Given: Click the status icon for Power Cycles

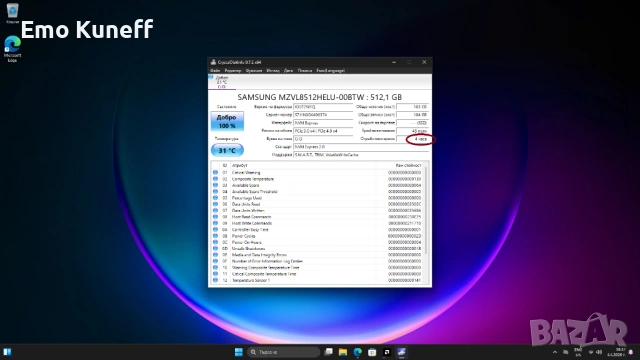Looking at the screenshot, I should [216, 236].
